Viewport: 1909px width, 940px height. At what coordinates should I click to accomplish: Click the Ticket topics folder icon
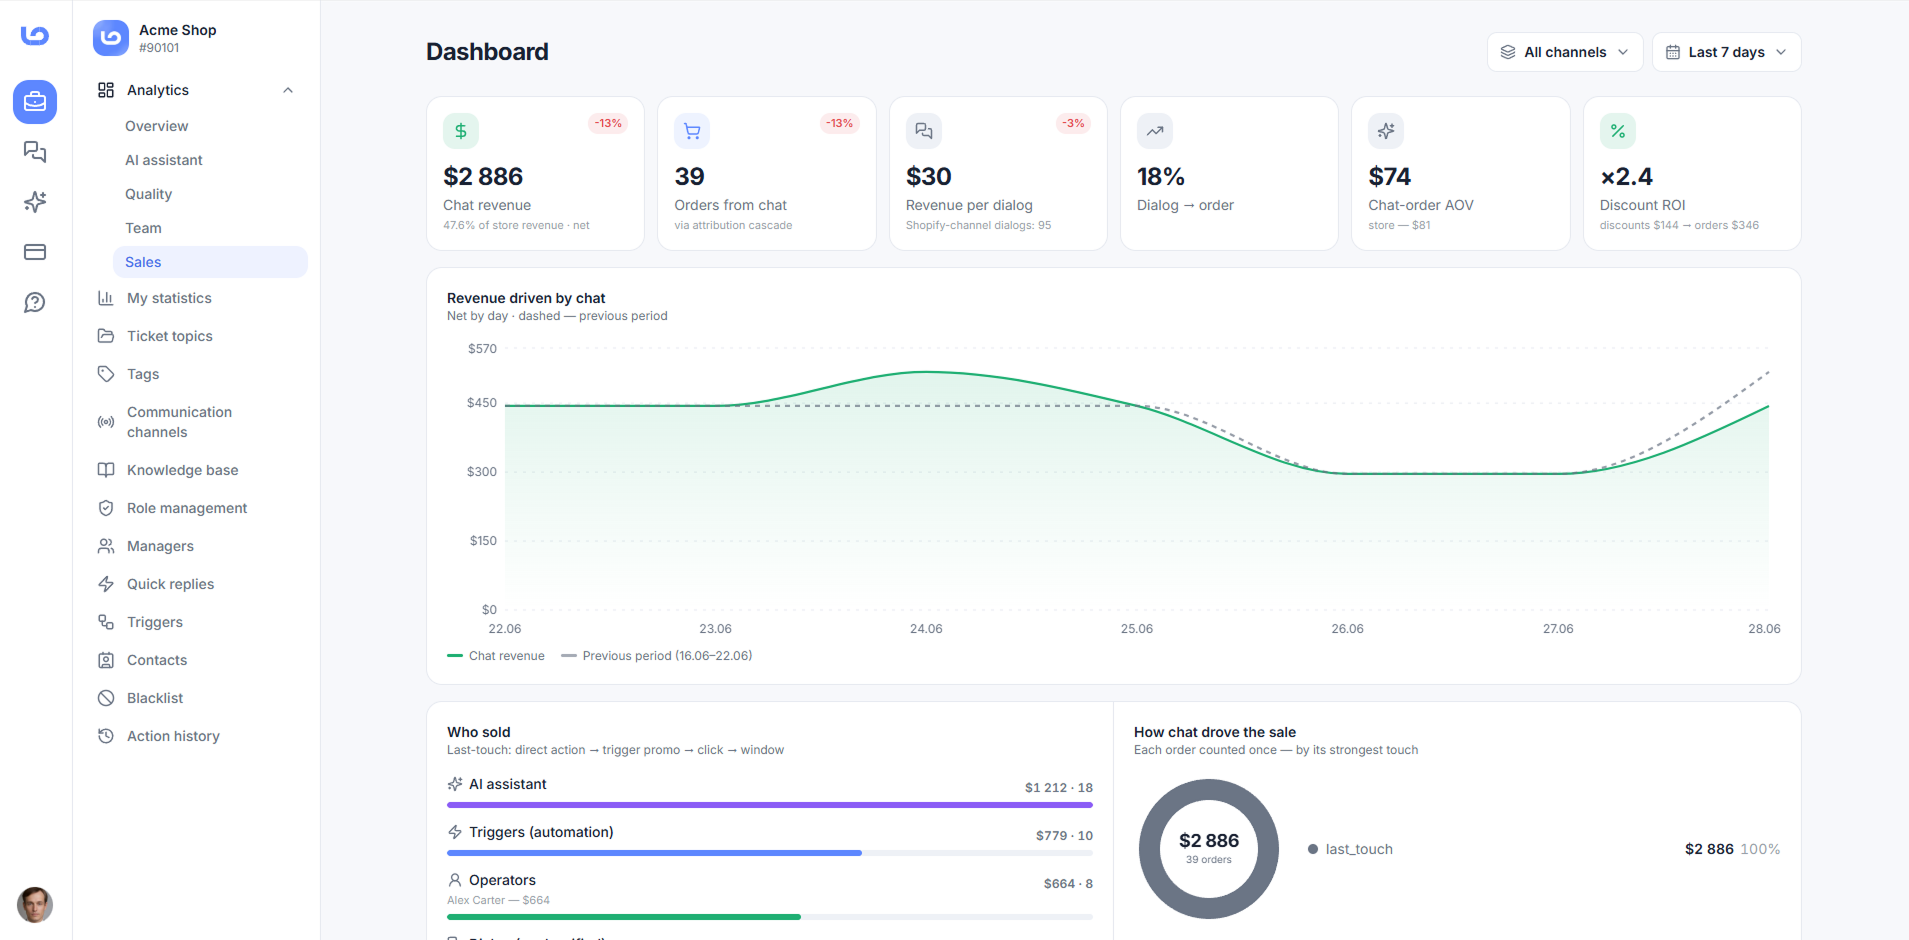coord(106,336)
